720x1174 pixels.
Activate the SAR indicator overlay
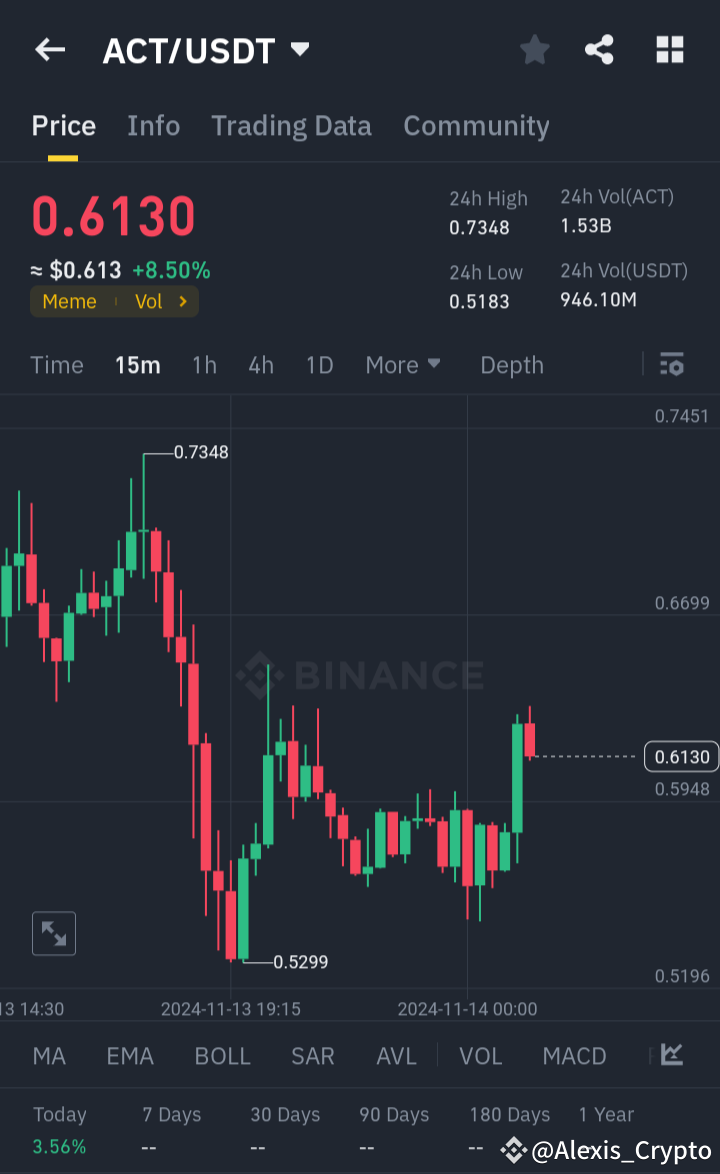[x=312, y=1055]
